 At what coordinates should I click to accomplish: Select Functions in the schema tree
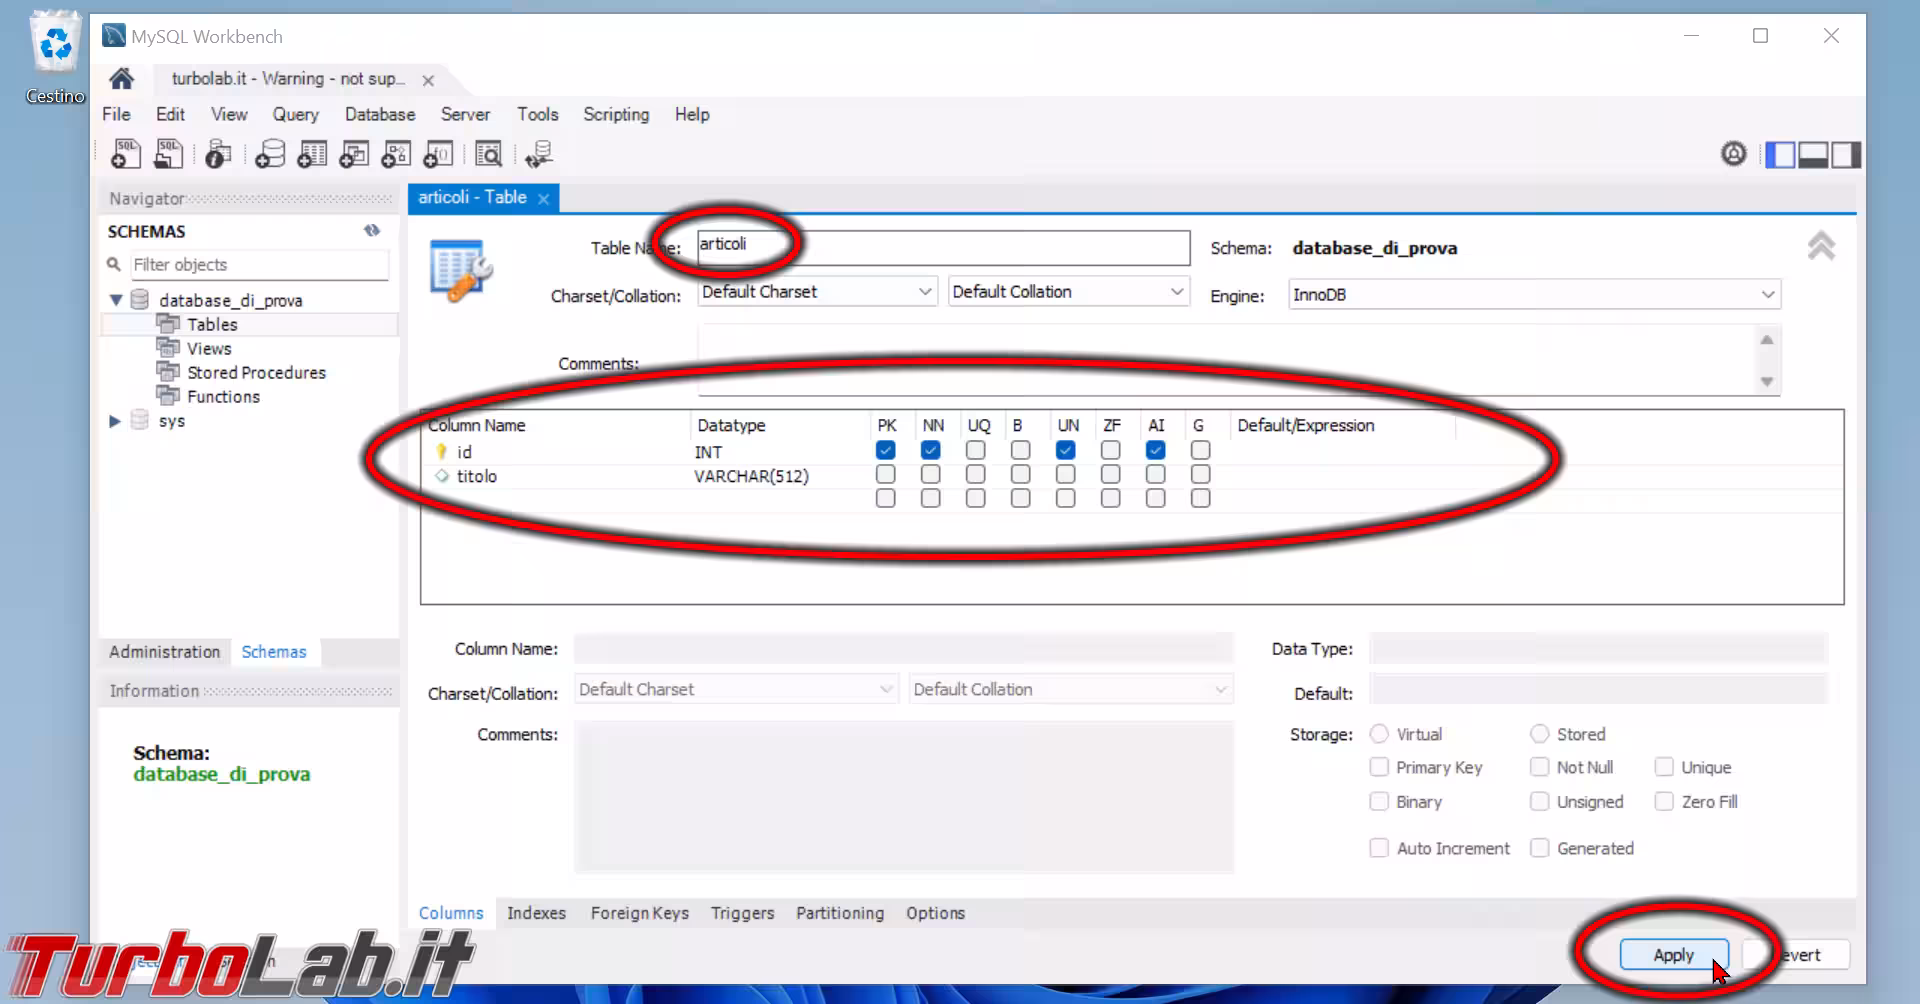(223, 396)
